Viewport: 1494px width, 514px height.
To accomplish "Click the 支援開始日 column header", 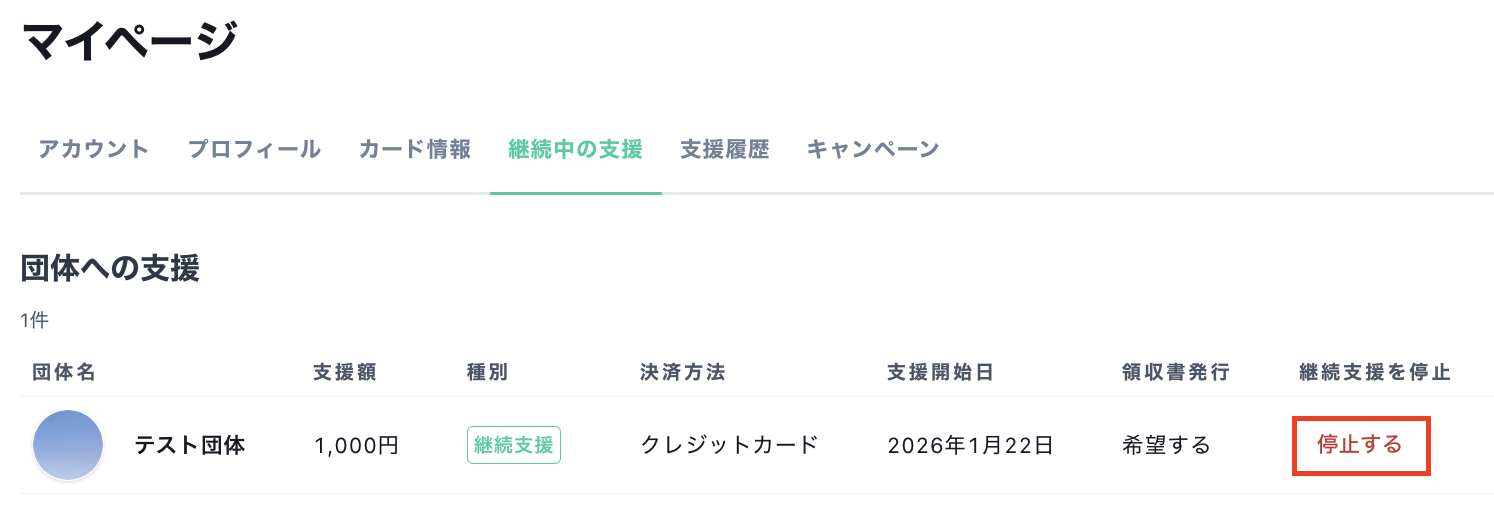I will (940, 373).
